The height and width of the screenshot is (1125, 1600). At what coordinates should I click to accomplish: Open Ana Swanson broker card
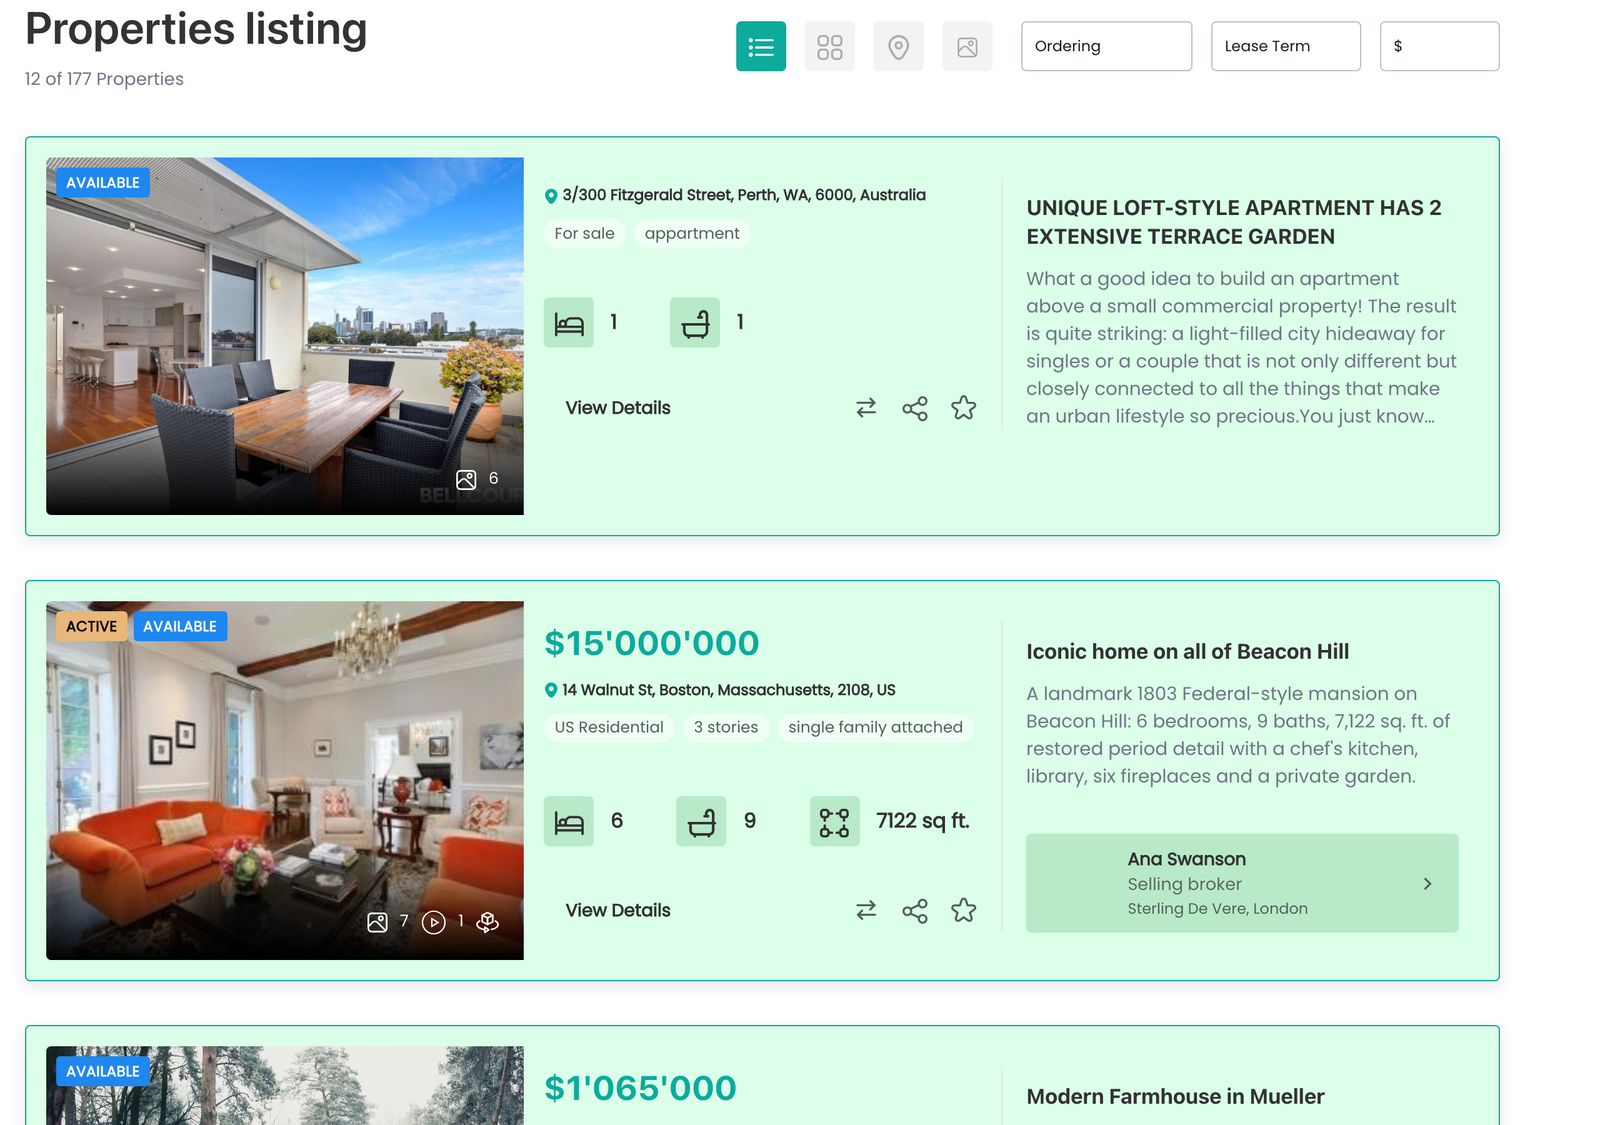pyautogui.click(x=1242, y=883)
